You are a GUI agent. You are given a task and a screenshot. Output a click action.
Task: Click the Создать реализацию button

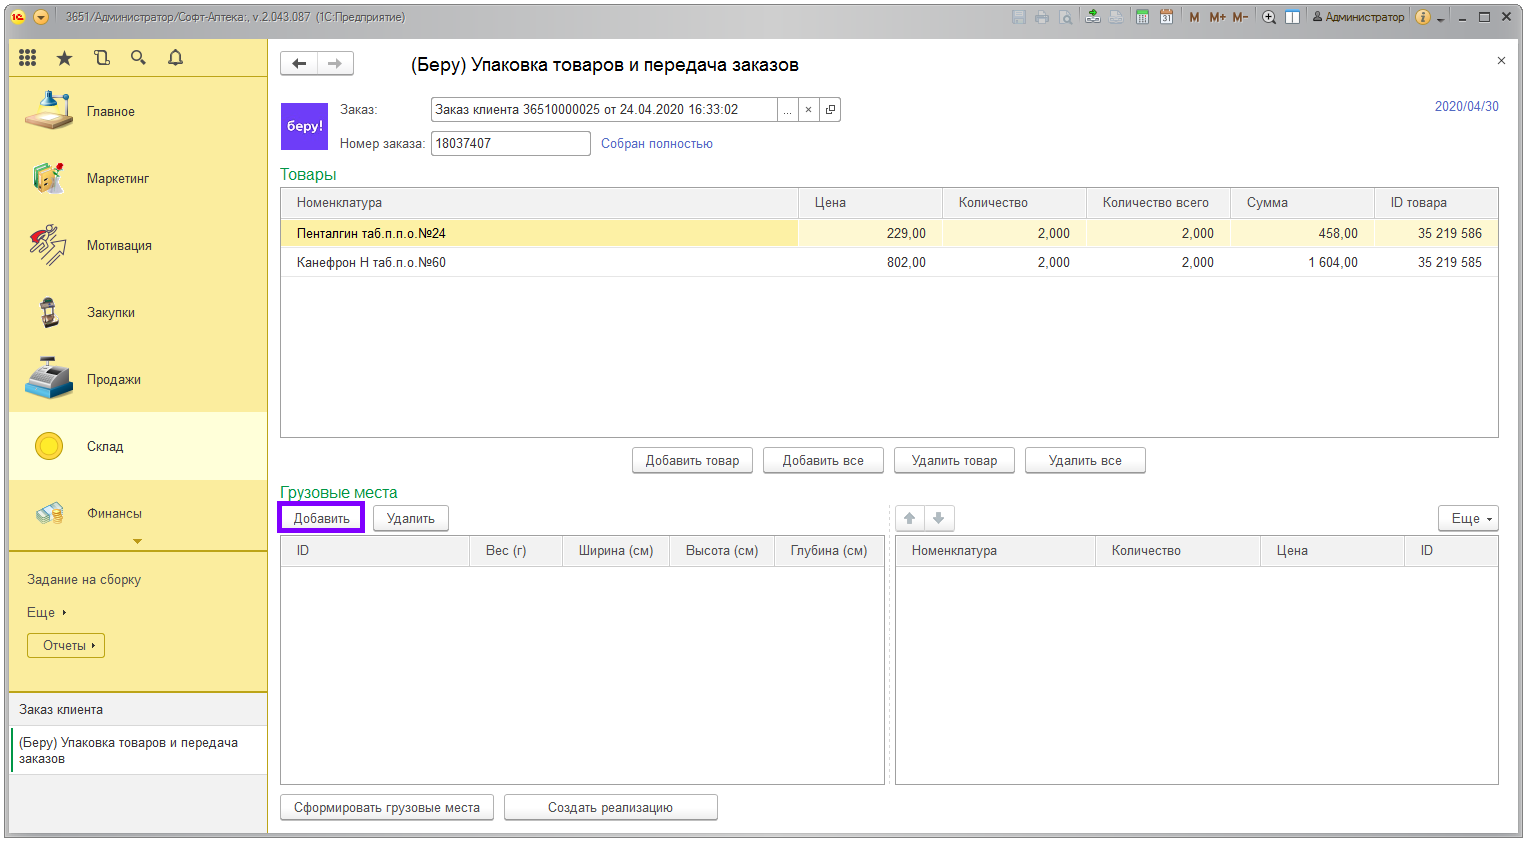tap(610, 808)
